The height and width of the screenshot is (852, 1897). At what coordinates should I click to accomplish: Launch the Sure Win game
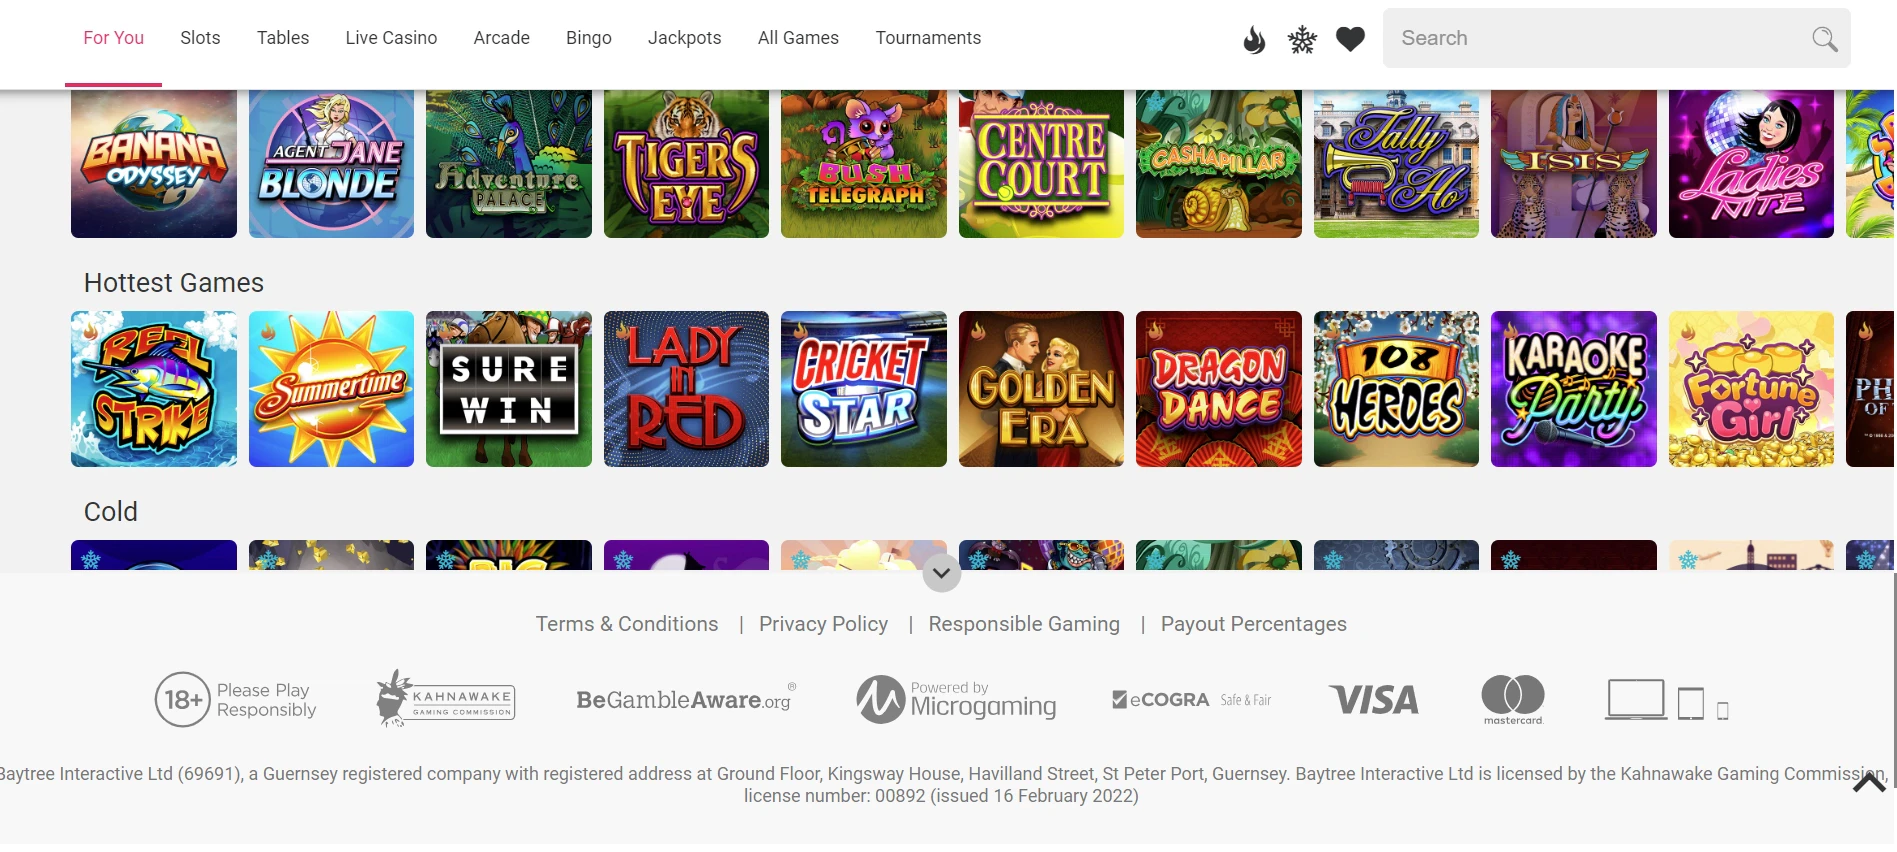click(509, 389)
